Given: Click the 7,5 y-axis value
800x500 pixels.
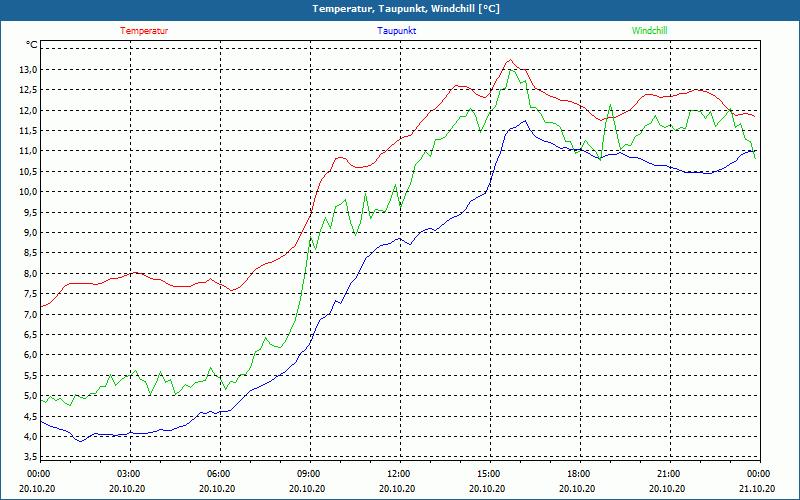Looking at the screenshot, I should click(x=31, y=294).
